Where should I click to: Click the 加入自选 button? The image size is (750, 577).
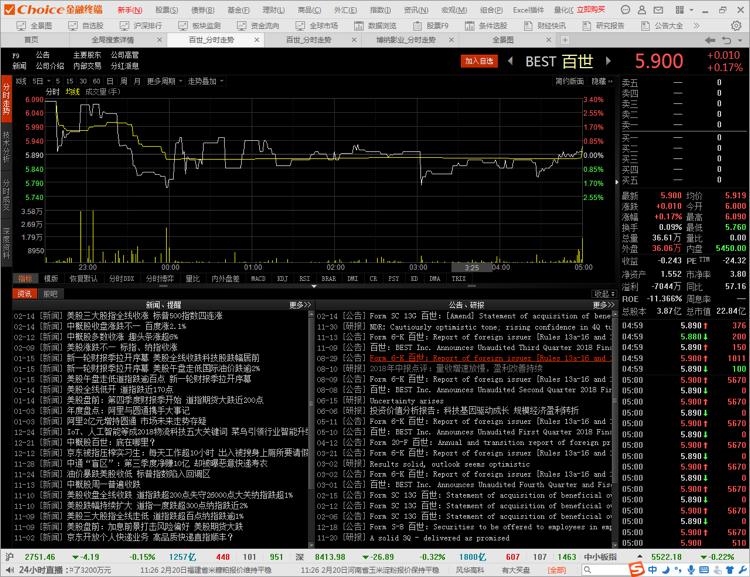coord(479,61)
